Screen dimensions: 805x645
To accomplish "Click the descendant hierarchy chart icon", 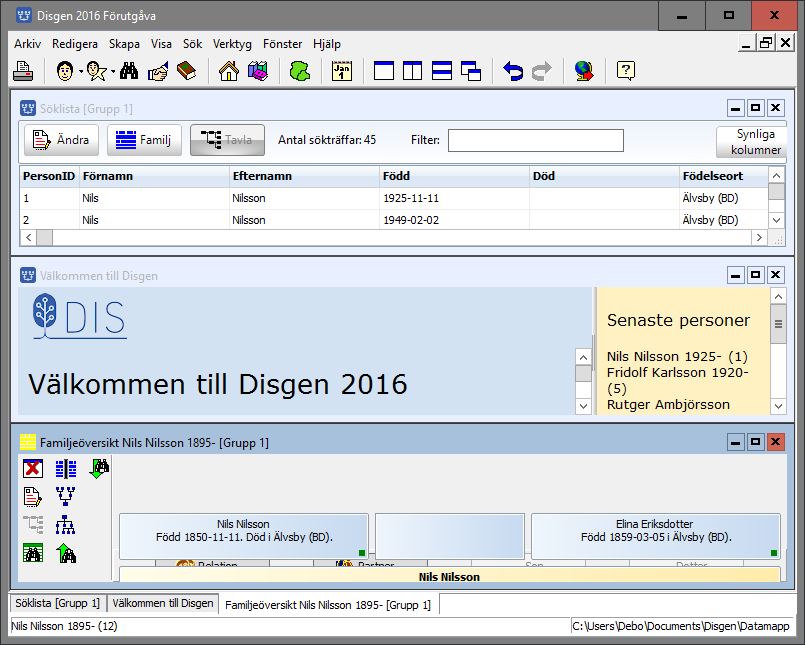I will click(x=66, y=525).
